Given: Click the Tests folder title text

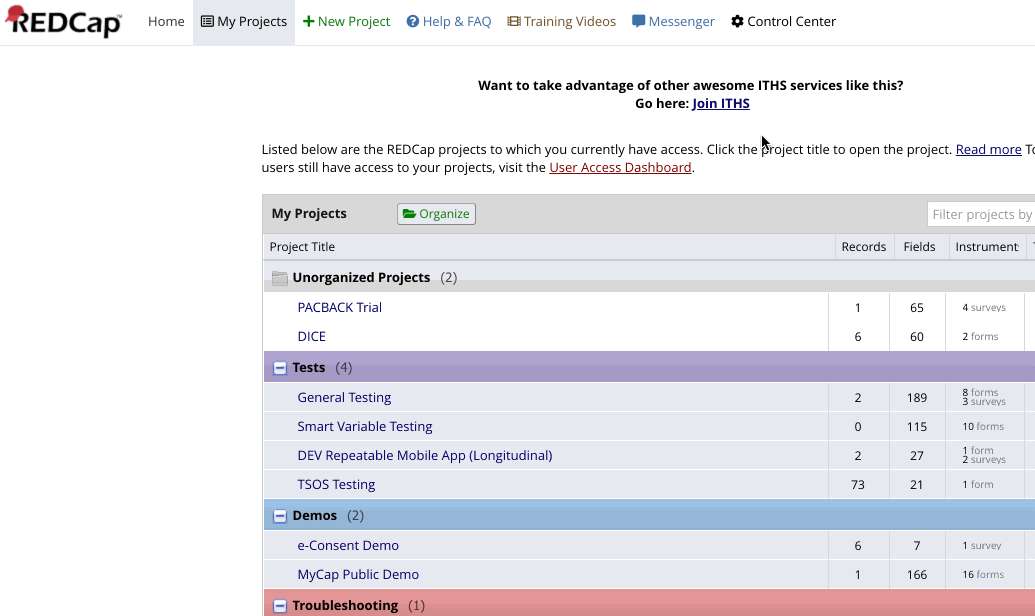Looking at the screenshot, I should tap(309, 367).
